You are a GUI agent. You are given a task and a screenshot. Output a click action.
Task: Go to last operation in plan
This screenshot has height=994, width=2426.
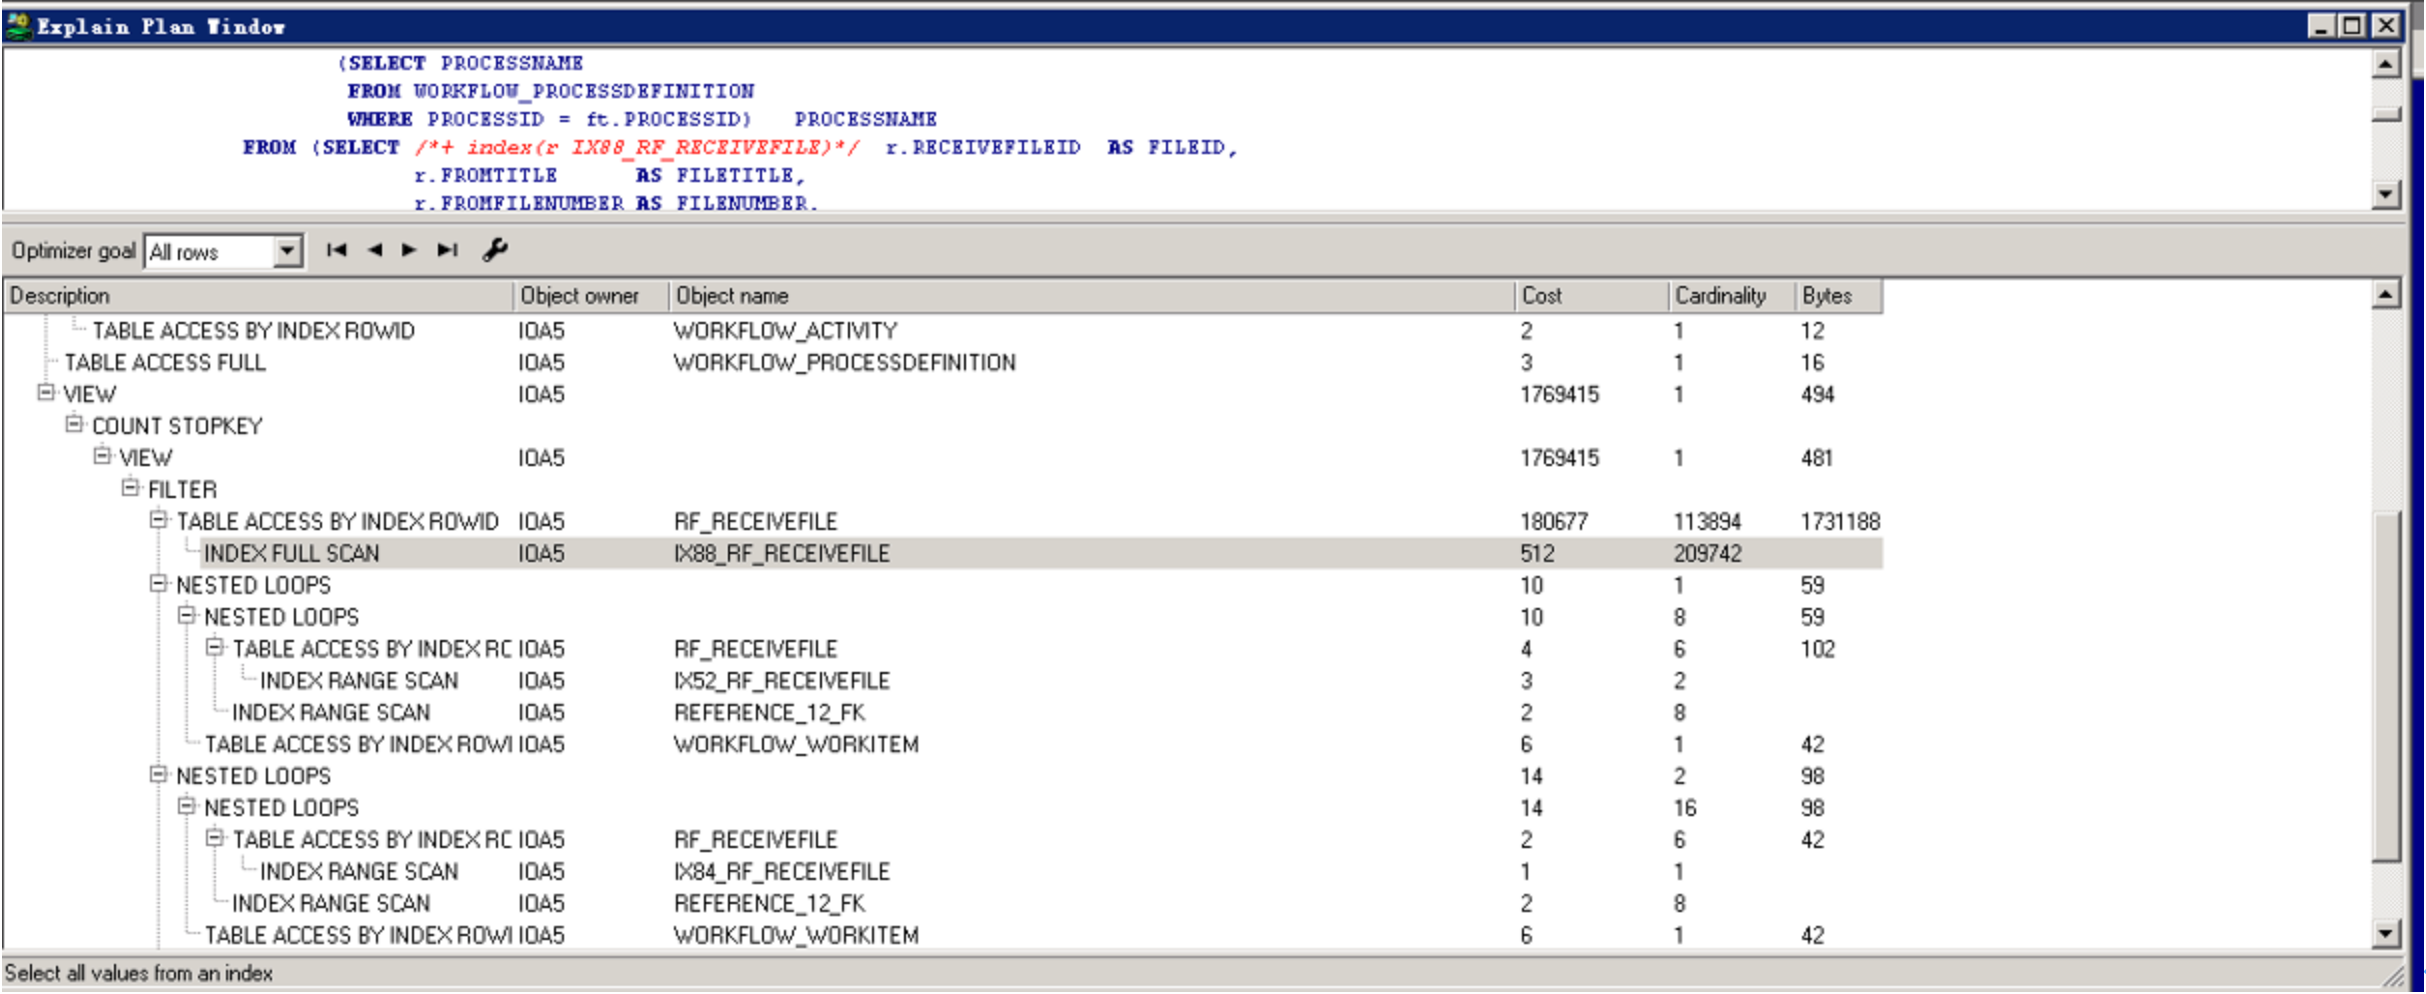[447, 250]
